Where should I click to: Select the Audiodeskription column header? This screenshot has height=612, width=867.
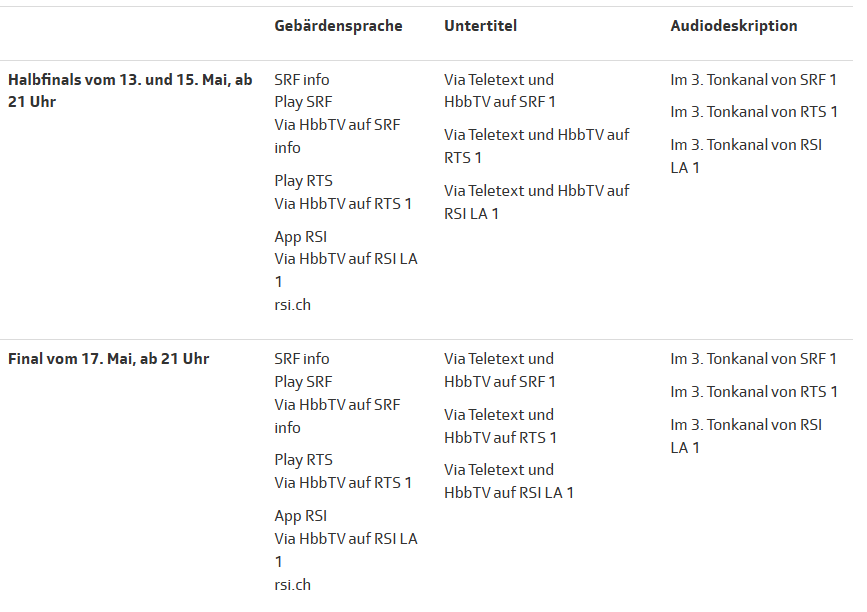coord(733,26)
